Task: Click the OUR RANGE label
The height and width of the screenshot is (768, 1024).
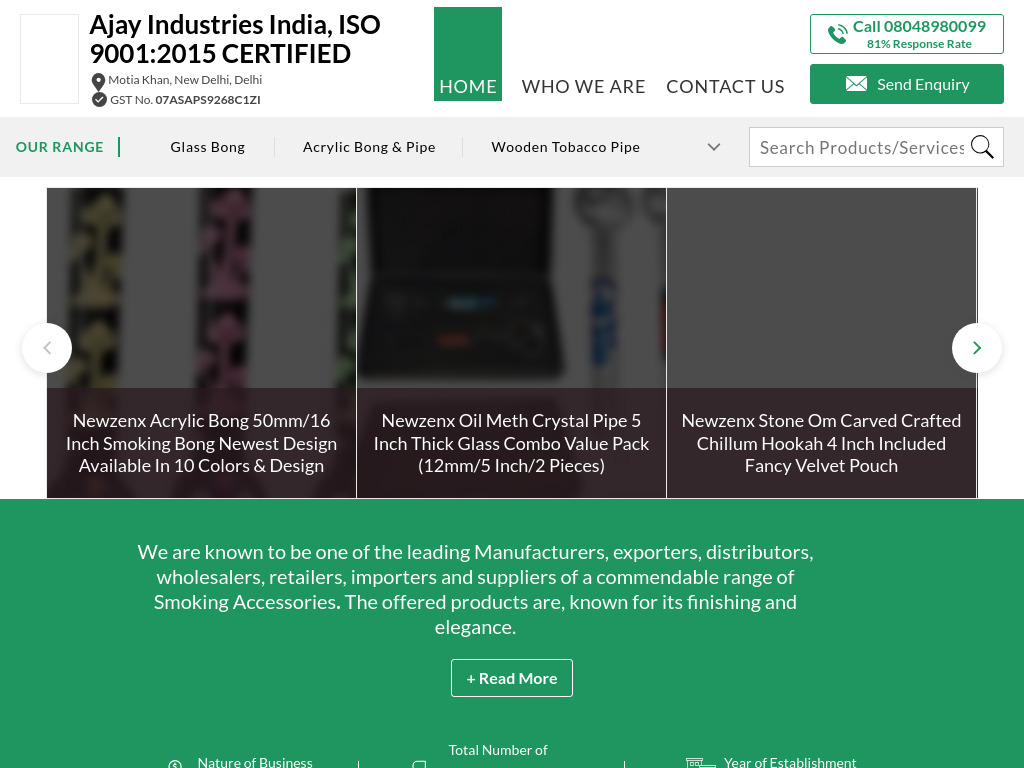Action: click(x=59, y=147)
